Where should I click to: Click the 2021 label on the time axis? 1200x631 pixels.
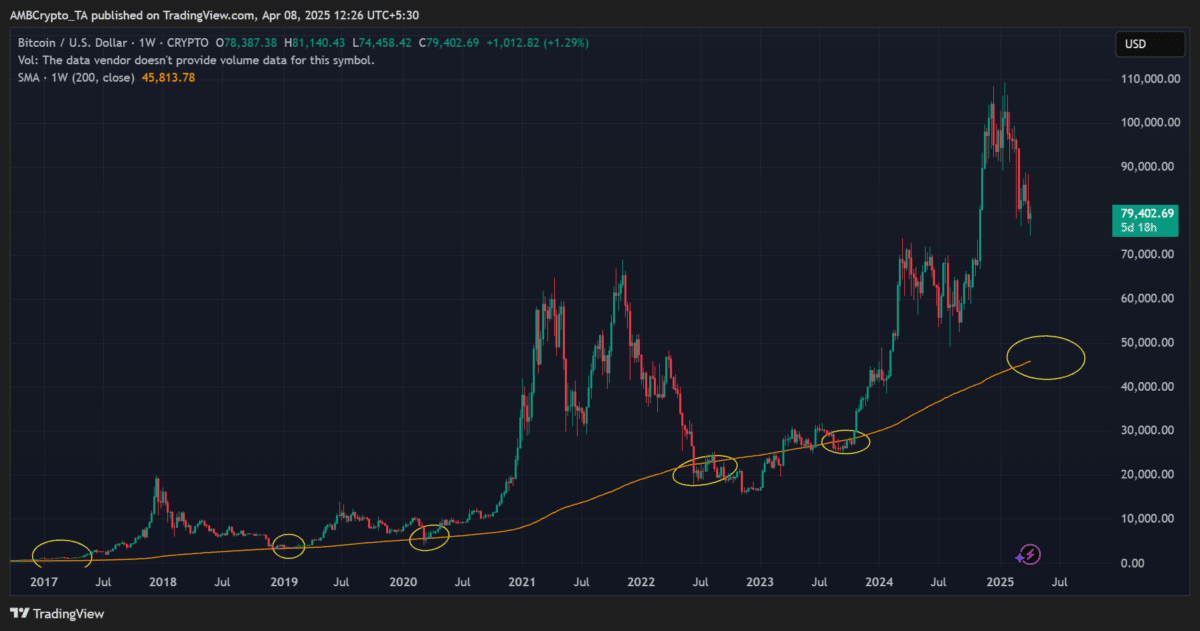click(522, 581)
